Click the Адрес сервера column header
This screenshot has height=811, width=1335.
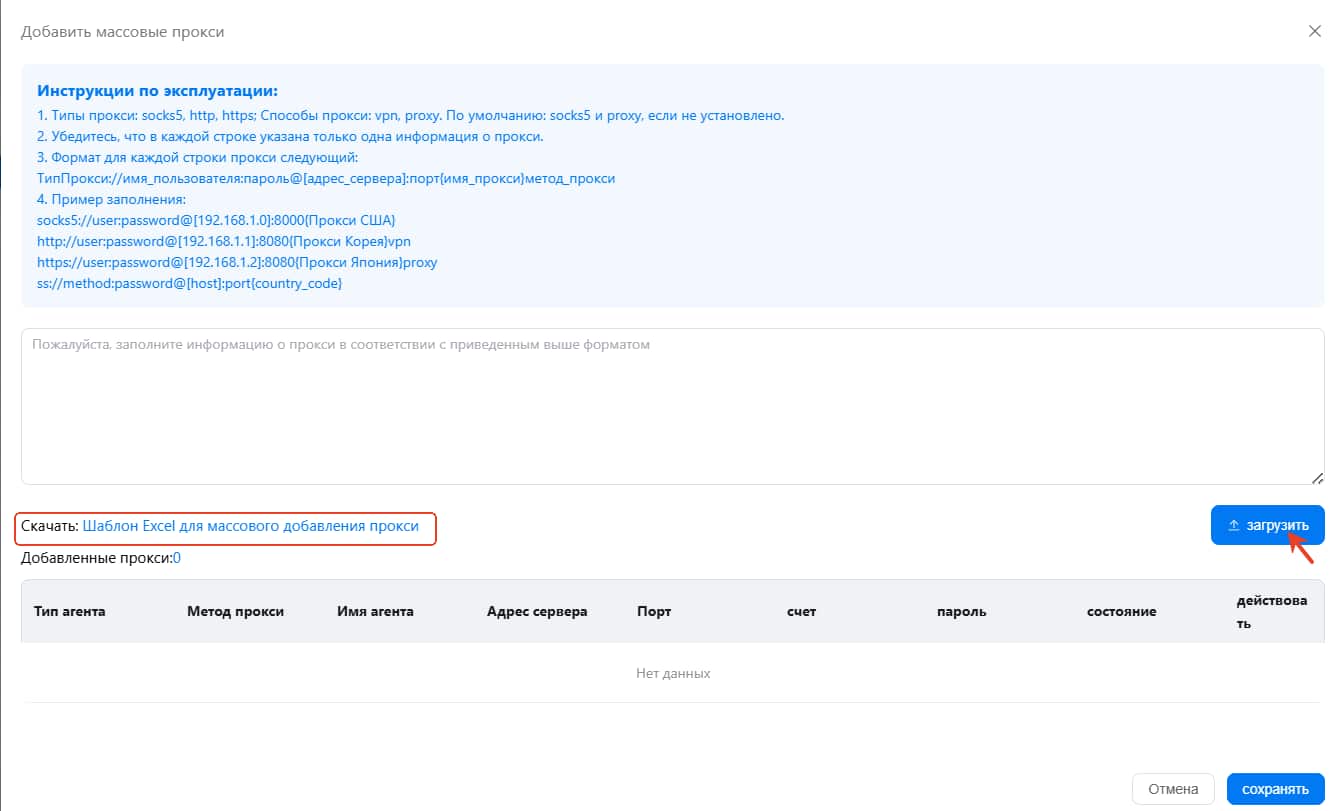pyautogui.click(x=537, y=611)
